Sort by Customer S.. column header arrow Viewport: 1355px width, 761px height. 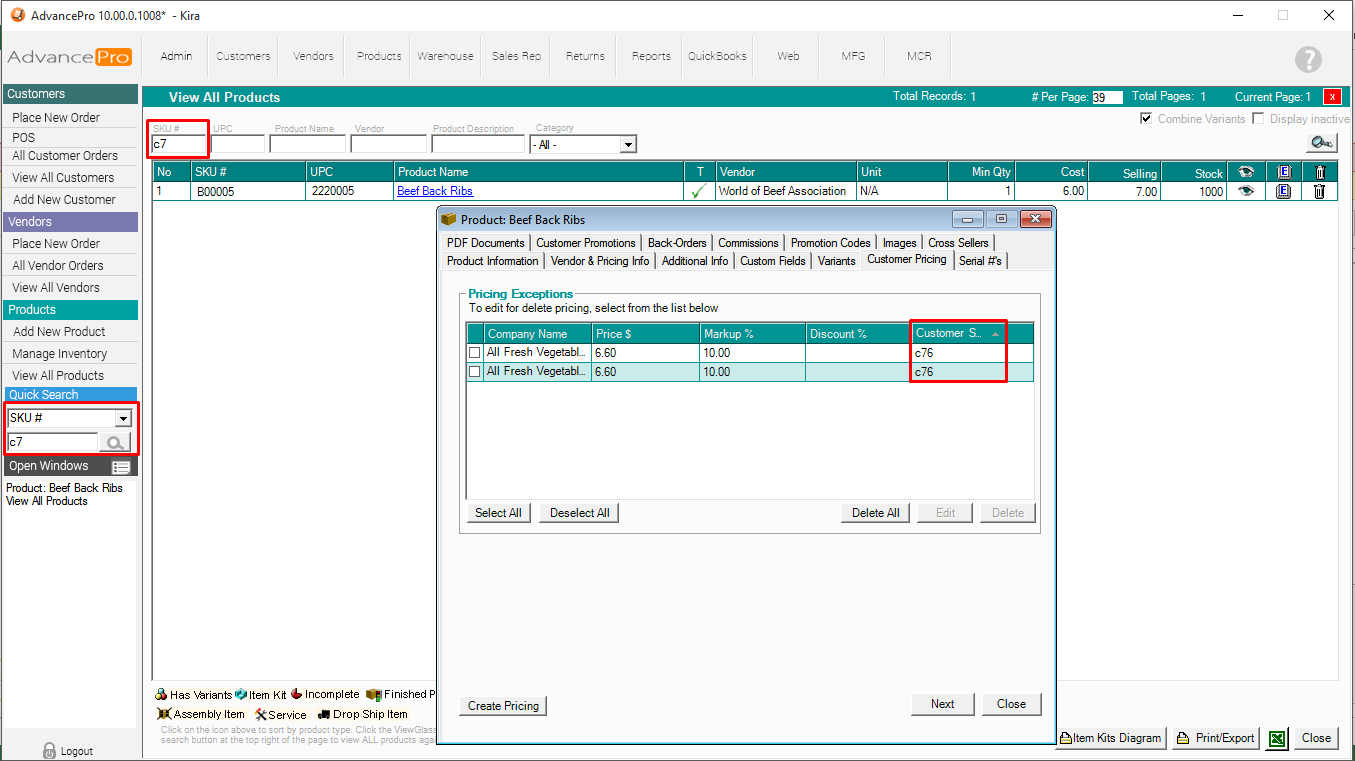[995, 334]
